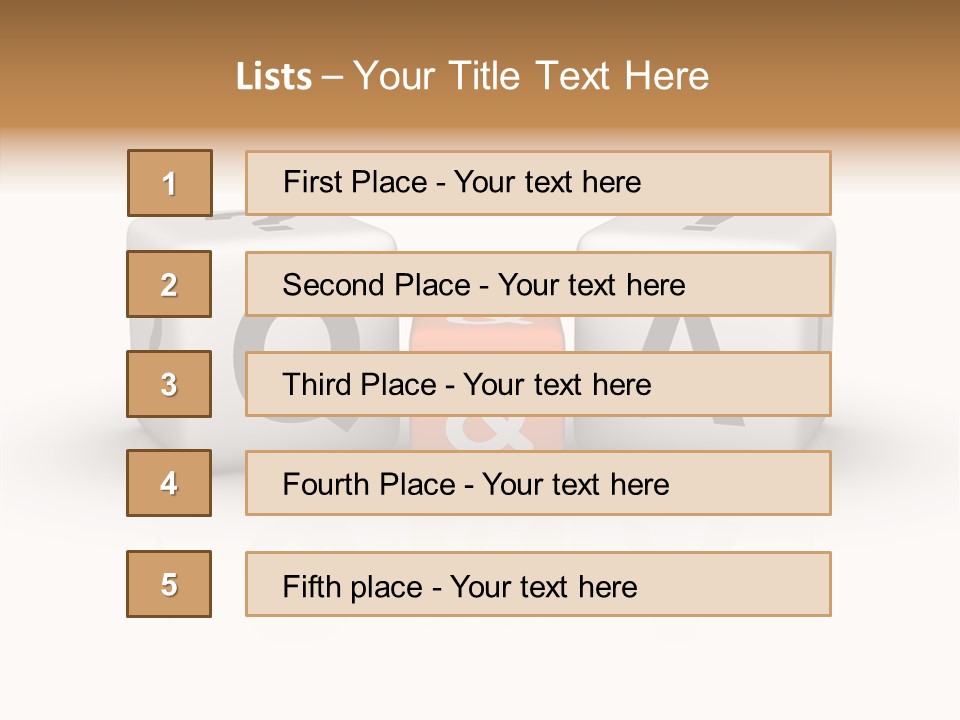Select the 'Your Title Text Here' heading
Image resolution: width=960 pixels, height=720 pixels.
point(531,77)
